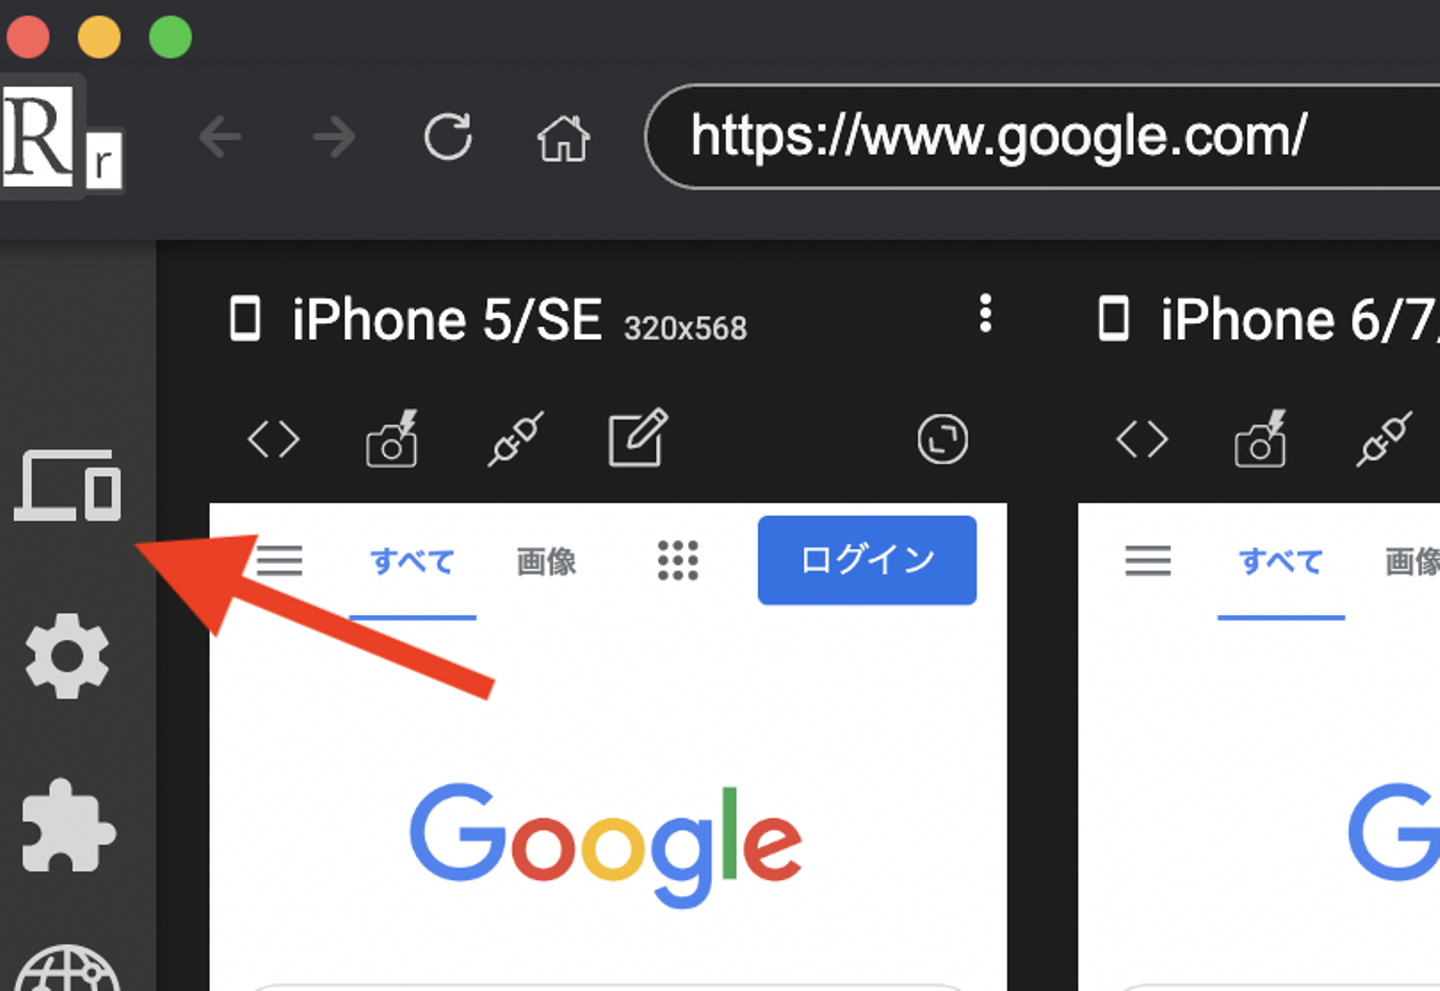Open the Google apps grid icon
1440x991 pixels.
pyautogui.click(x=678, y=561)
